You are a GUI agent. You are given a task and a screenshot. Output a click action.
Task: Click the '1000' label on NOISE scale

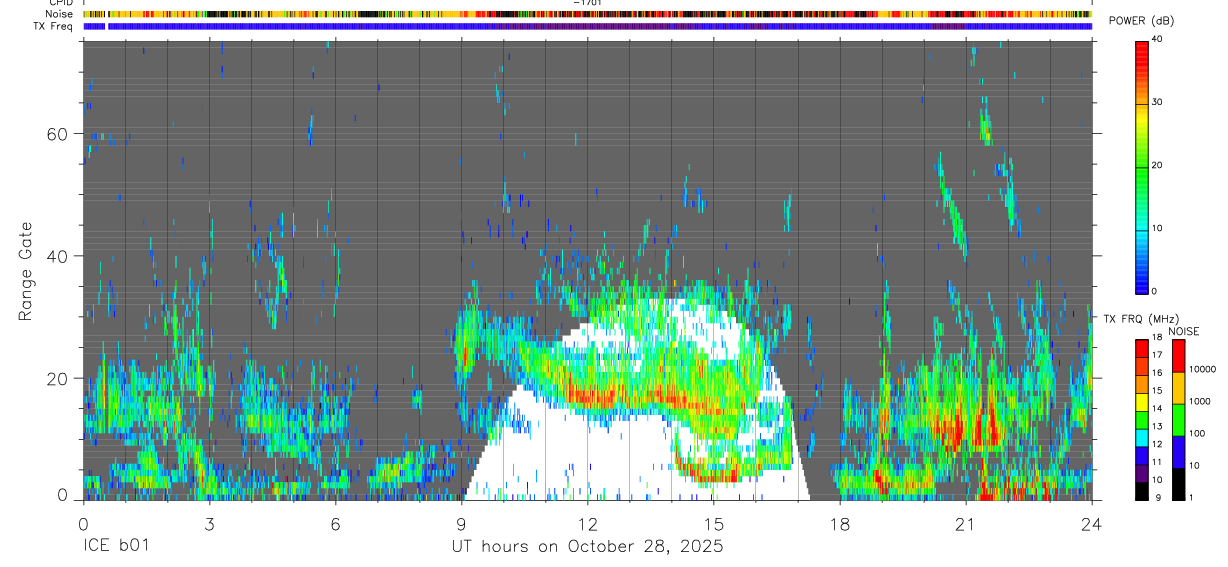click(x=1201, y=401)
